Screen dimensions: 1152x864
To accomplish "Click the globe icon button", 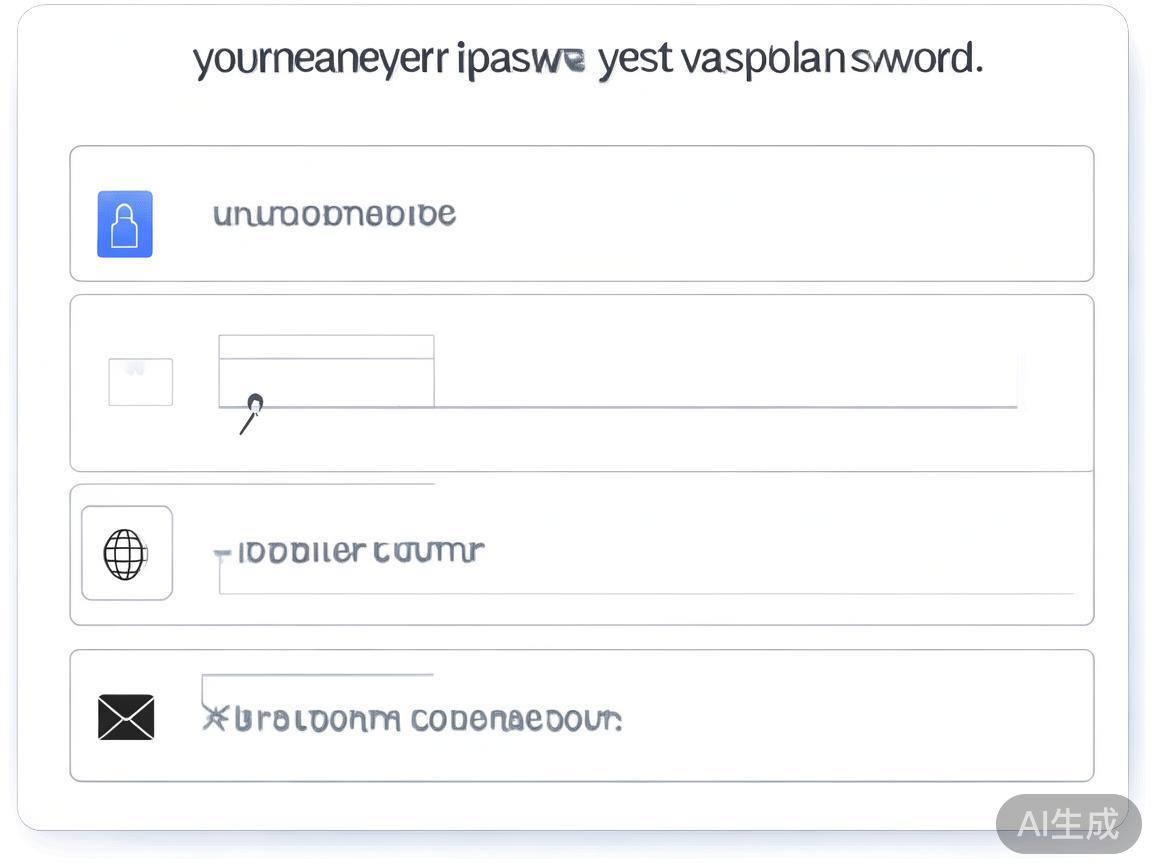I will click(126, 553).
